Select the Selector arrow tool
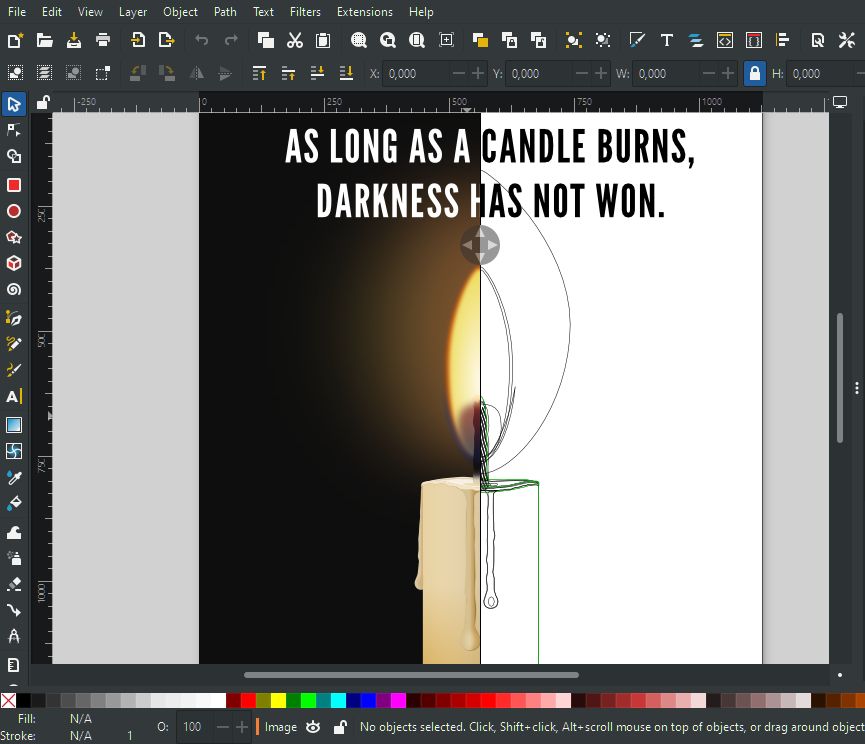This screenshot has height=744, width=865. point(14,104)
